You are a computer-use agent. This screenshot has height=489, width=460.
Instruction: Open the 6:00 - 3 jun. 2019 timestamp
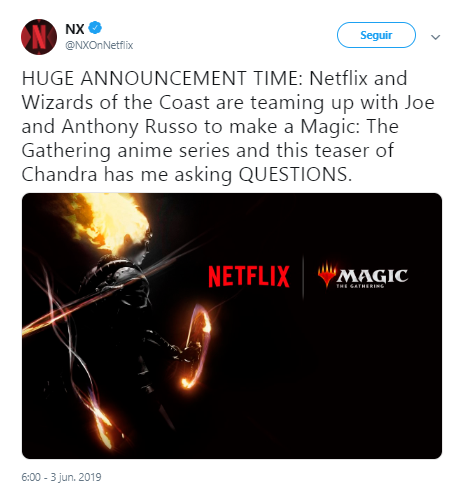click(x=61, y=477)
